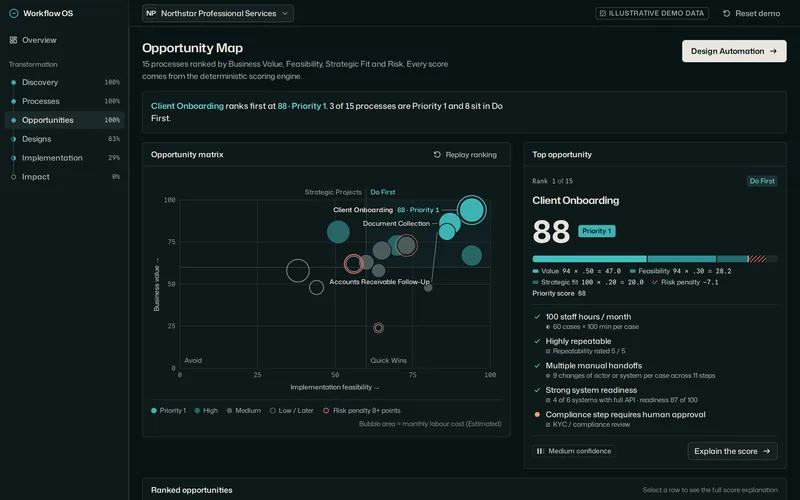This screenshot has width=800, height=500.
Task: Click the Do First quadrant label
Action: pyautogui.click(x=383, y=192)
